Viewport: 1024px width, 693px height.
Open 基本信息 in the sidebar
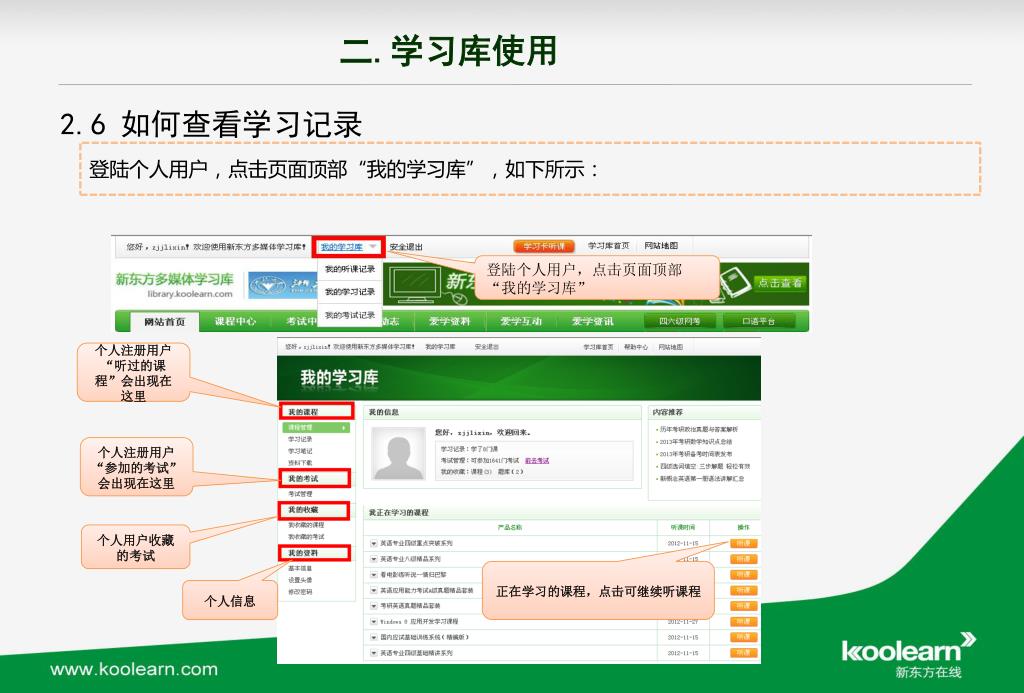click(x=300, y=568)
